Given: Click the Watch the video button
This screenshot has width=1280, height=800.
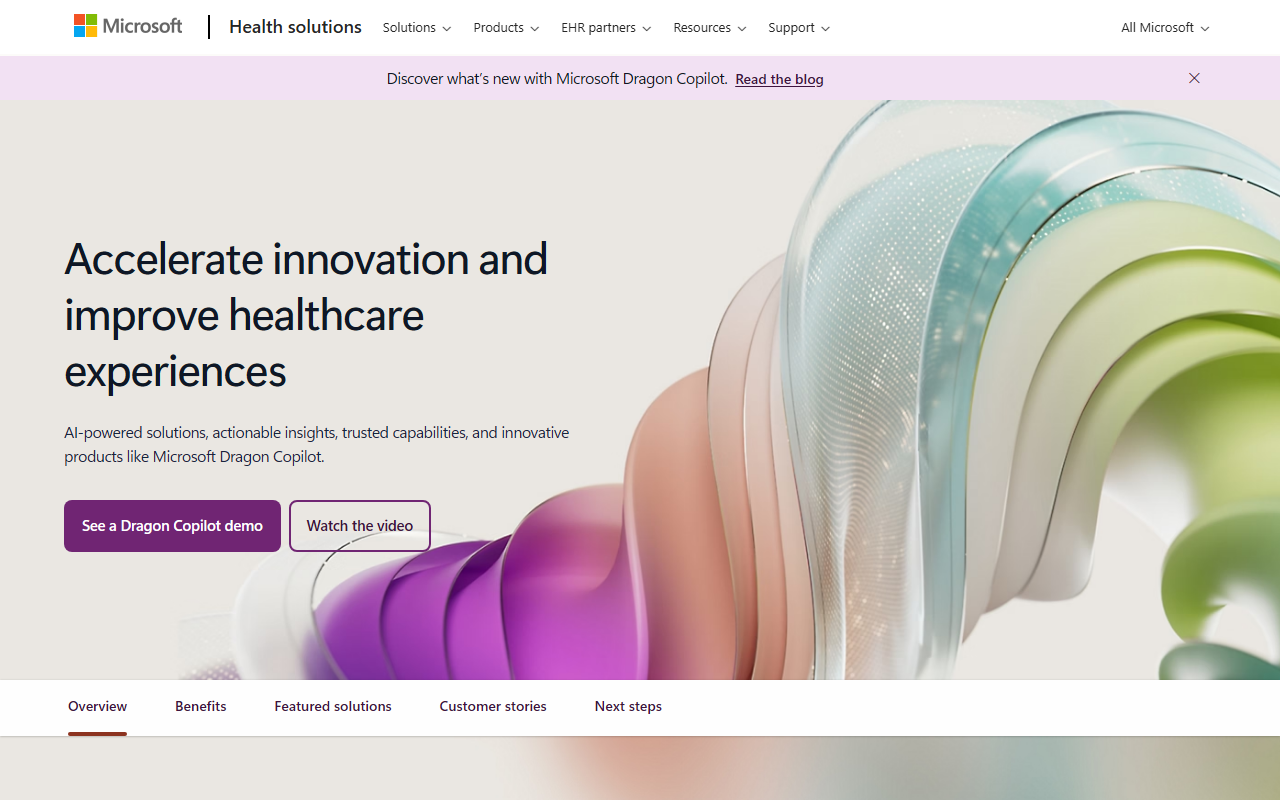Looking at the screenshot, I should (x=360, y=526).
